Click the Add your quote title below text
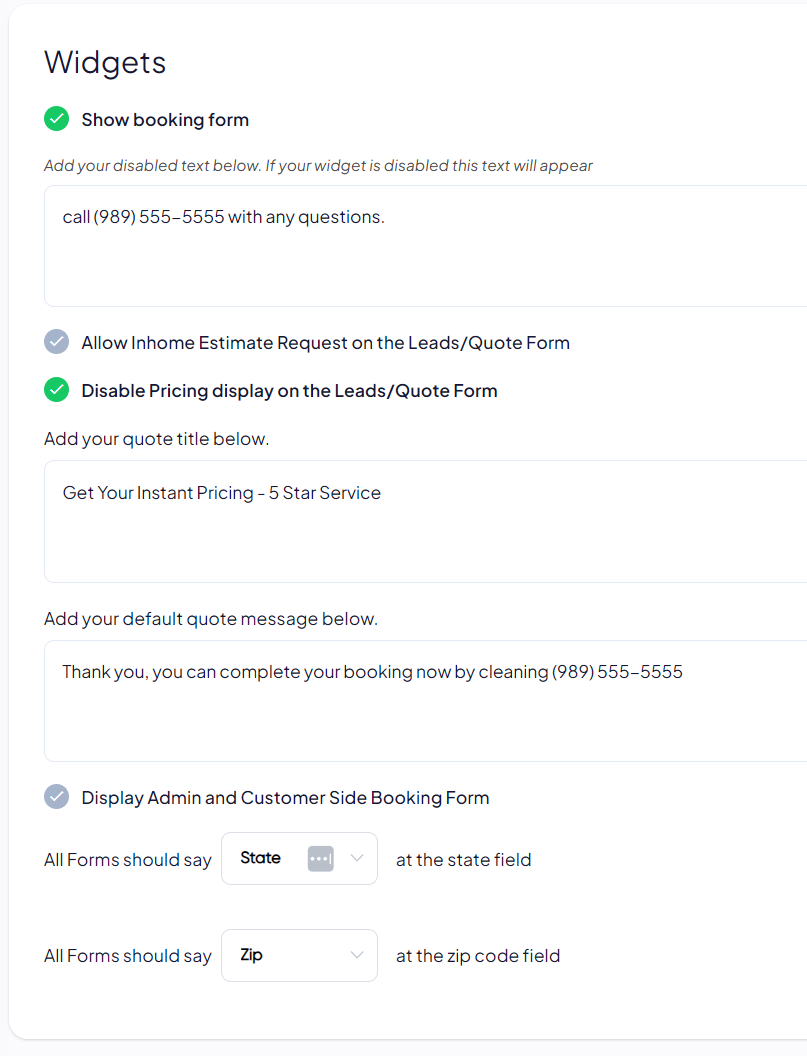The image size is (807, 1056). coord(156,439)
